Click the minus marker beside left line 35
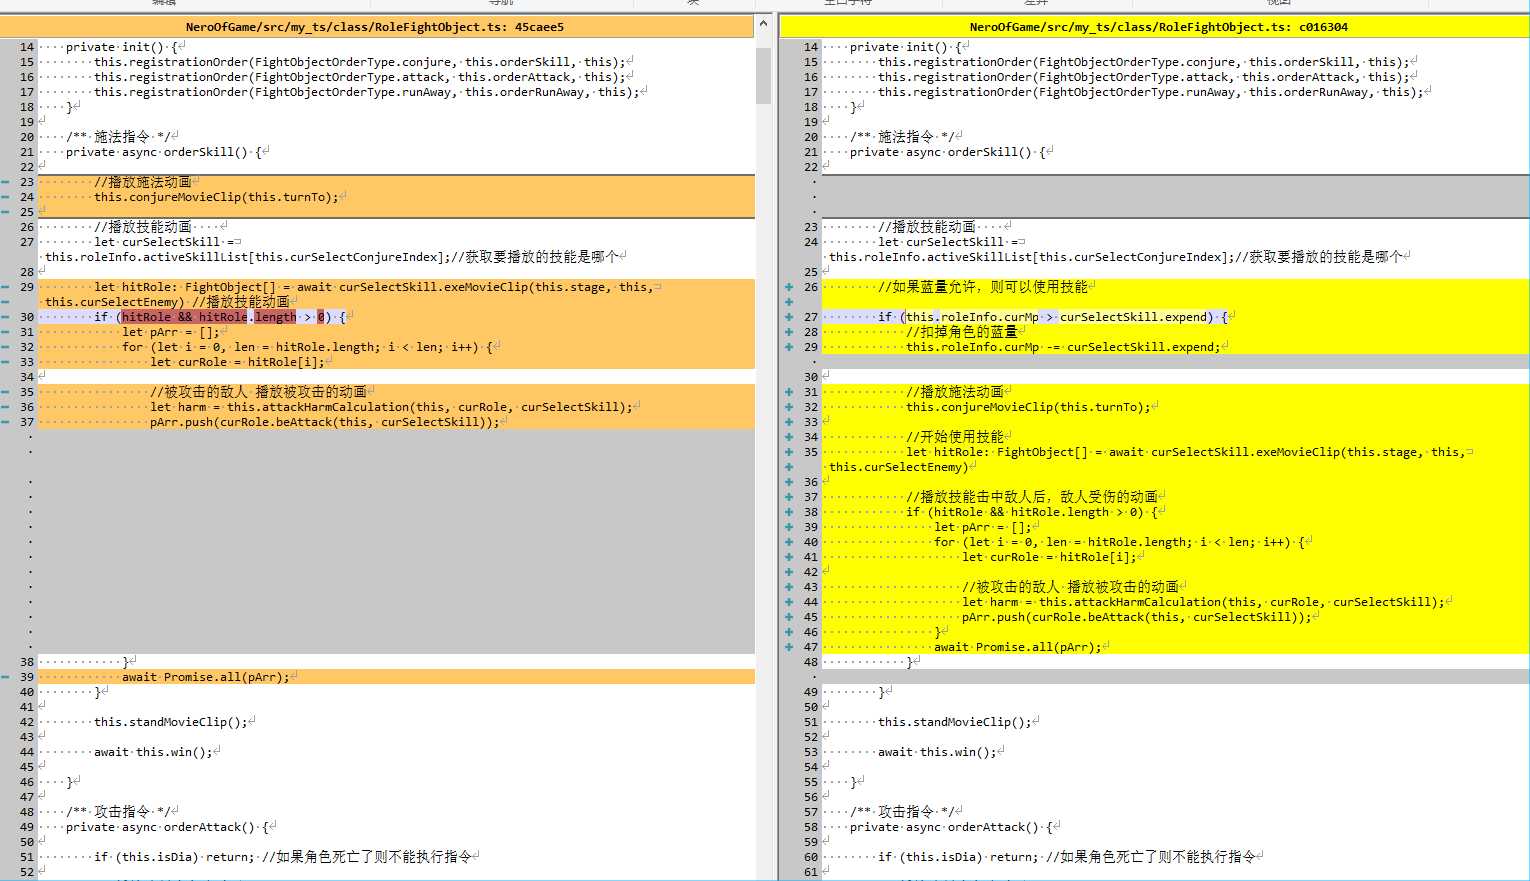The height and width of the screenshot is (881, 1530). (5, 392)
